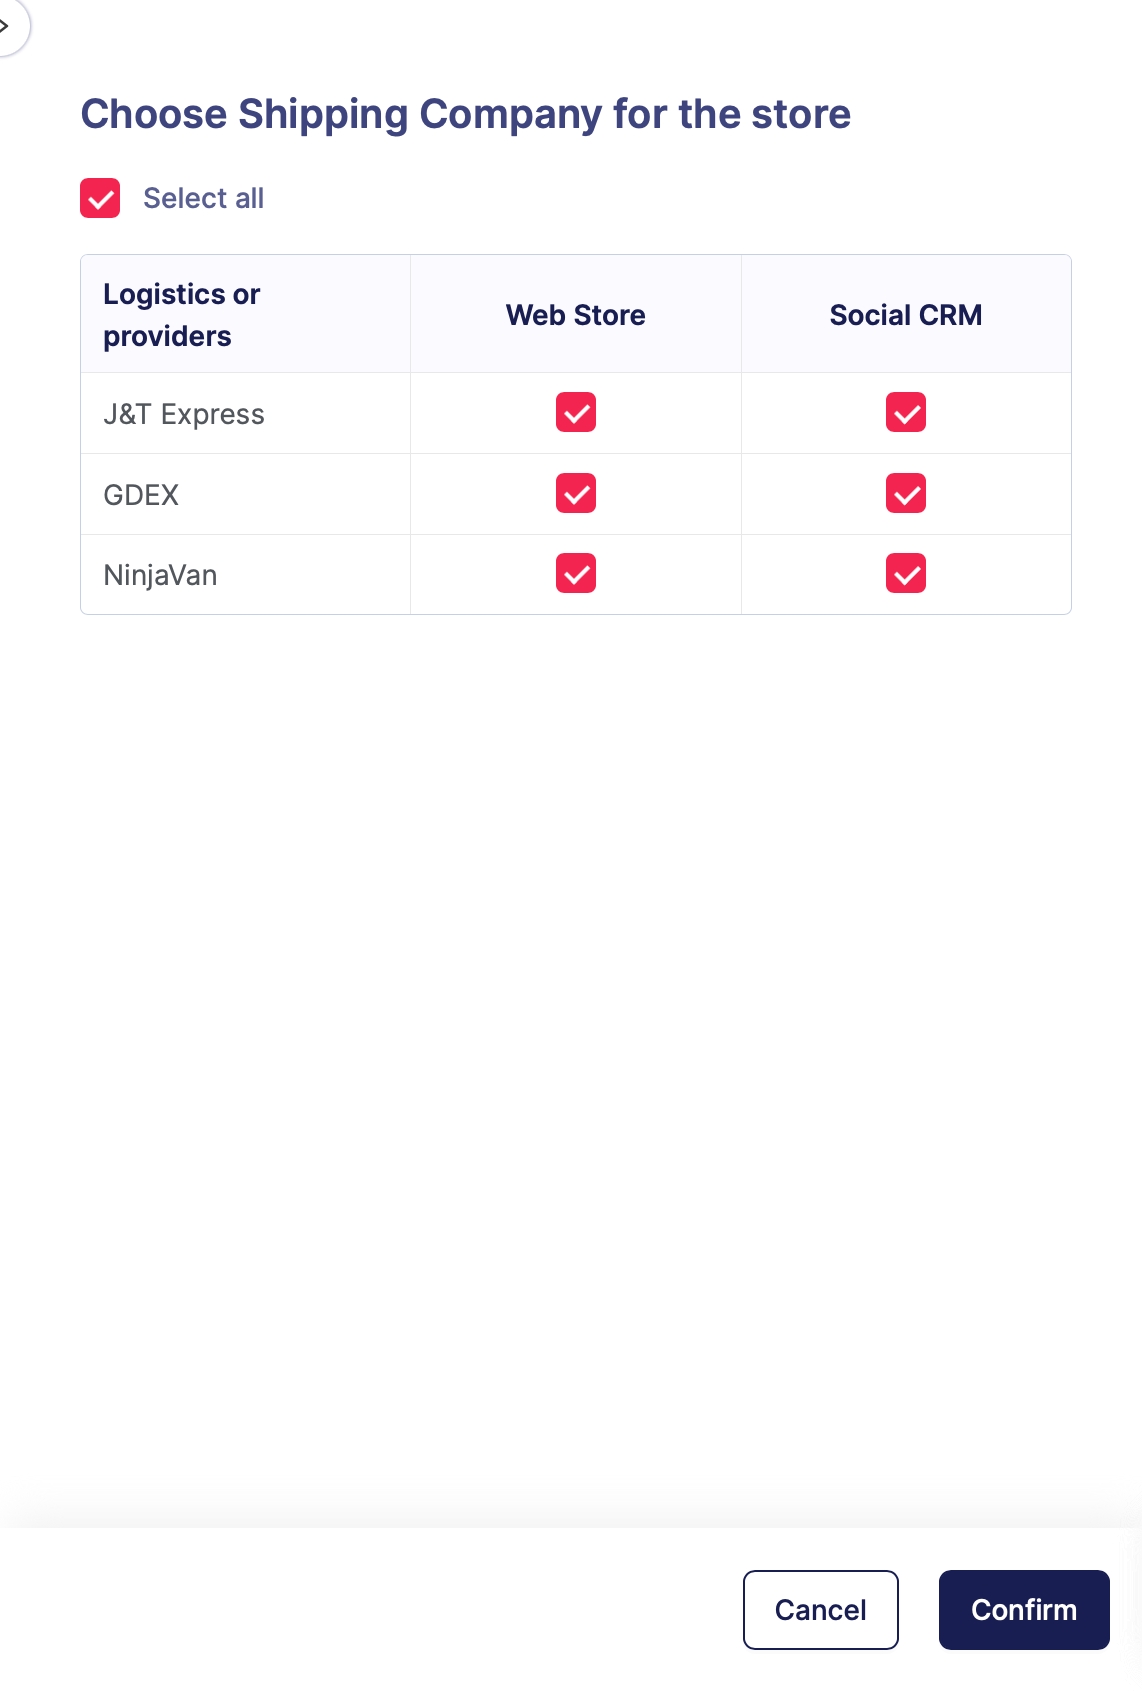This screenshot has width=1142, height=1692.
Task: Select the GDEX row label
Action: pos(141,495)
